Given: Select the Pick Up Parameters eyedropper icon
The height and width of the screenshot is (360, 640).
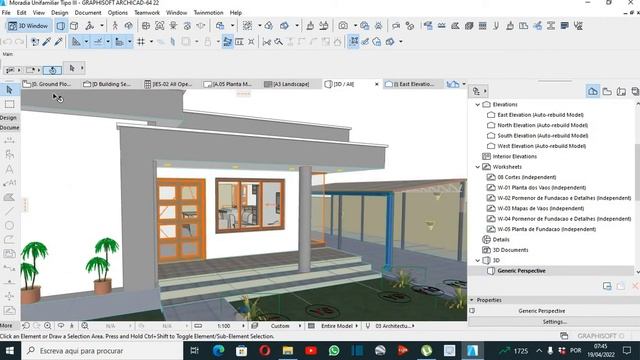Looking at the screenshot, I should (47, 42).
